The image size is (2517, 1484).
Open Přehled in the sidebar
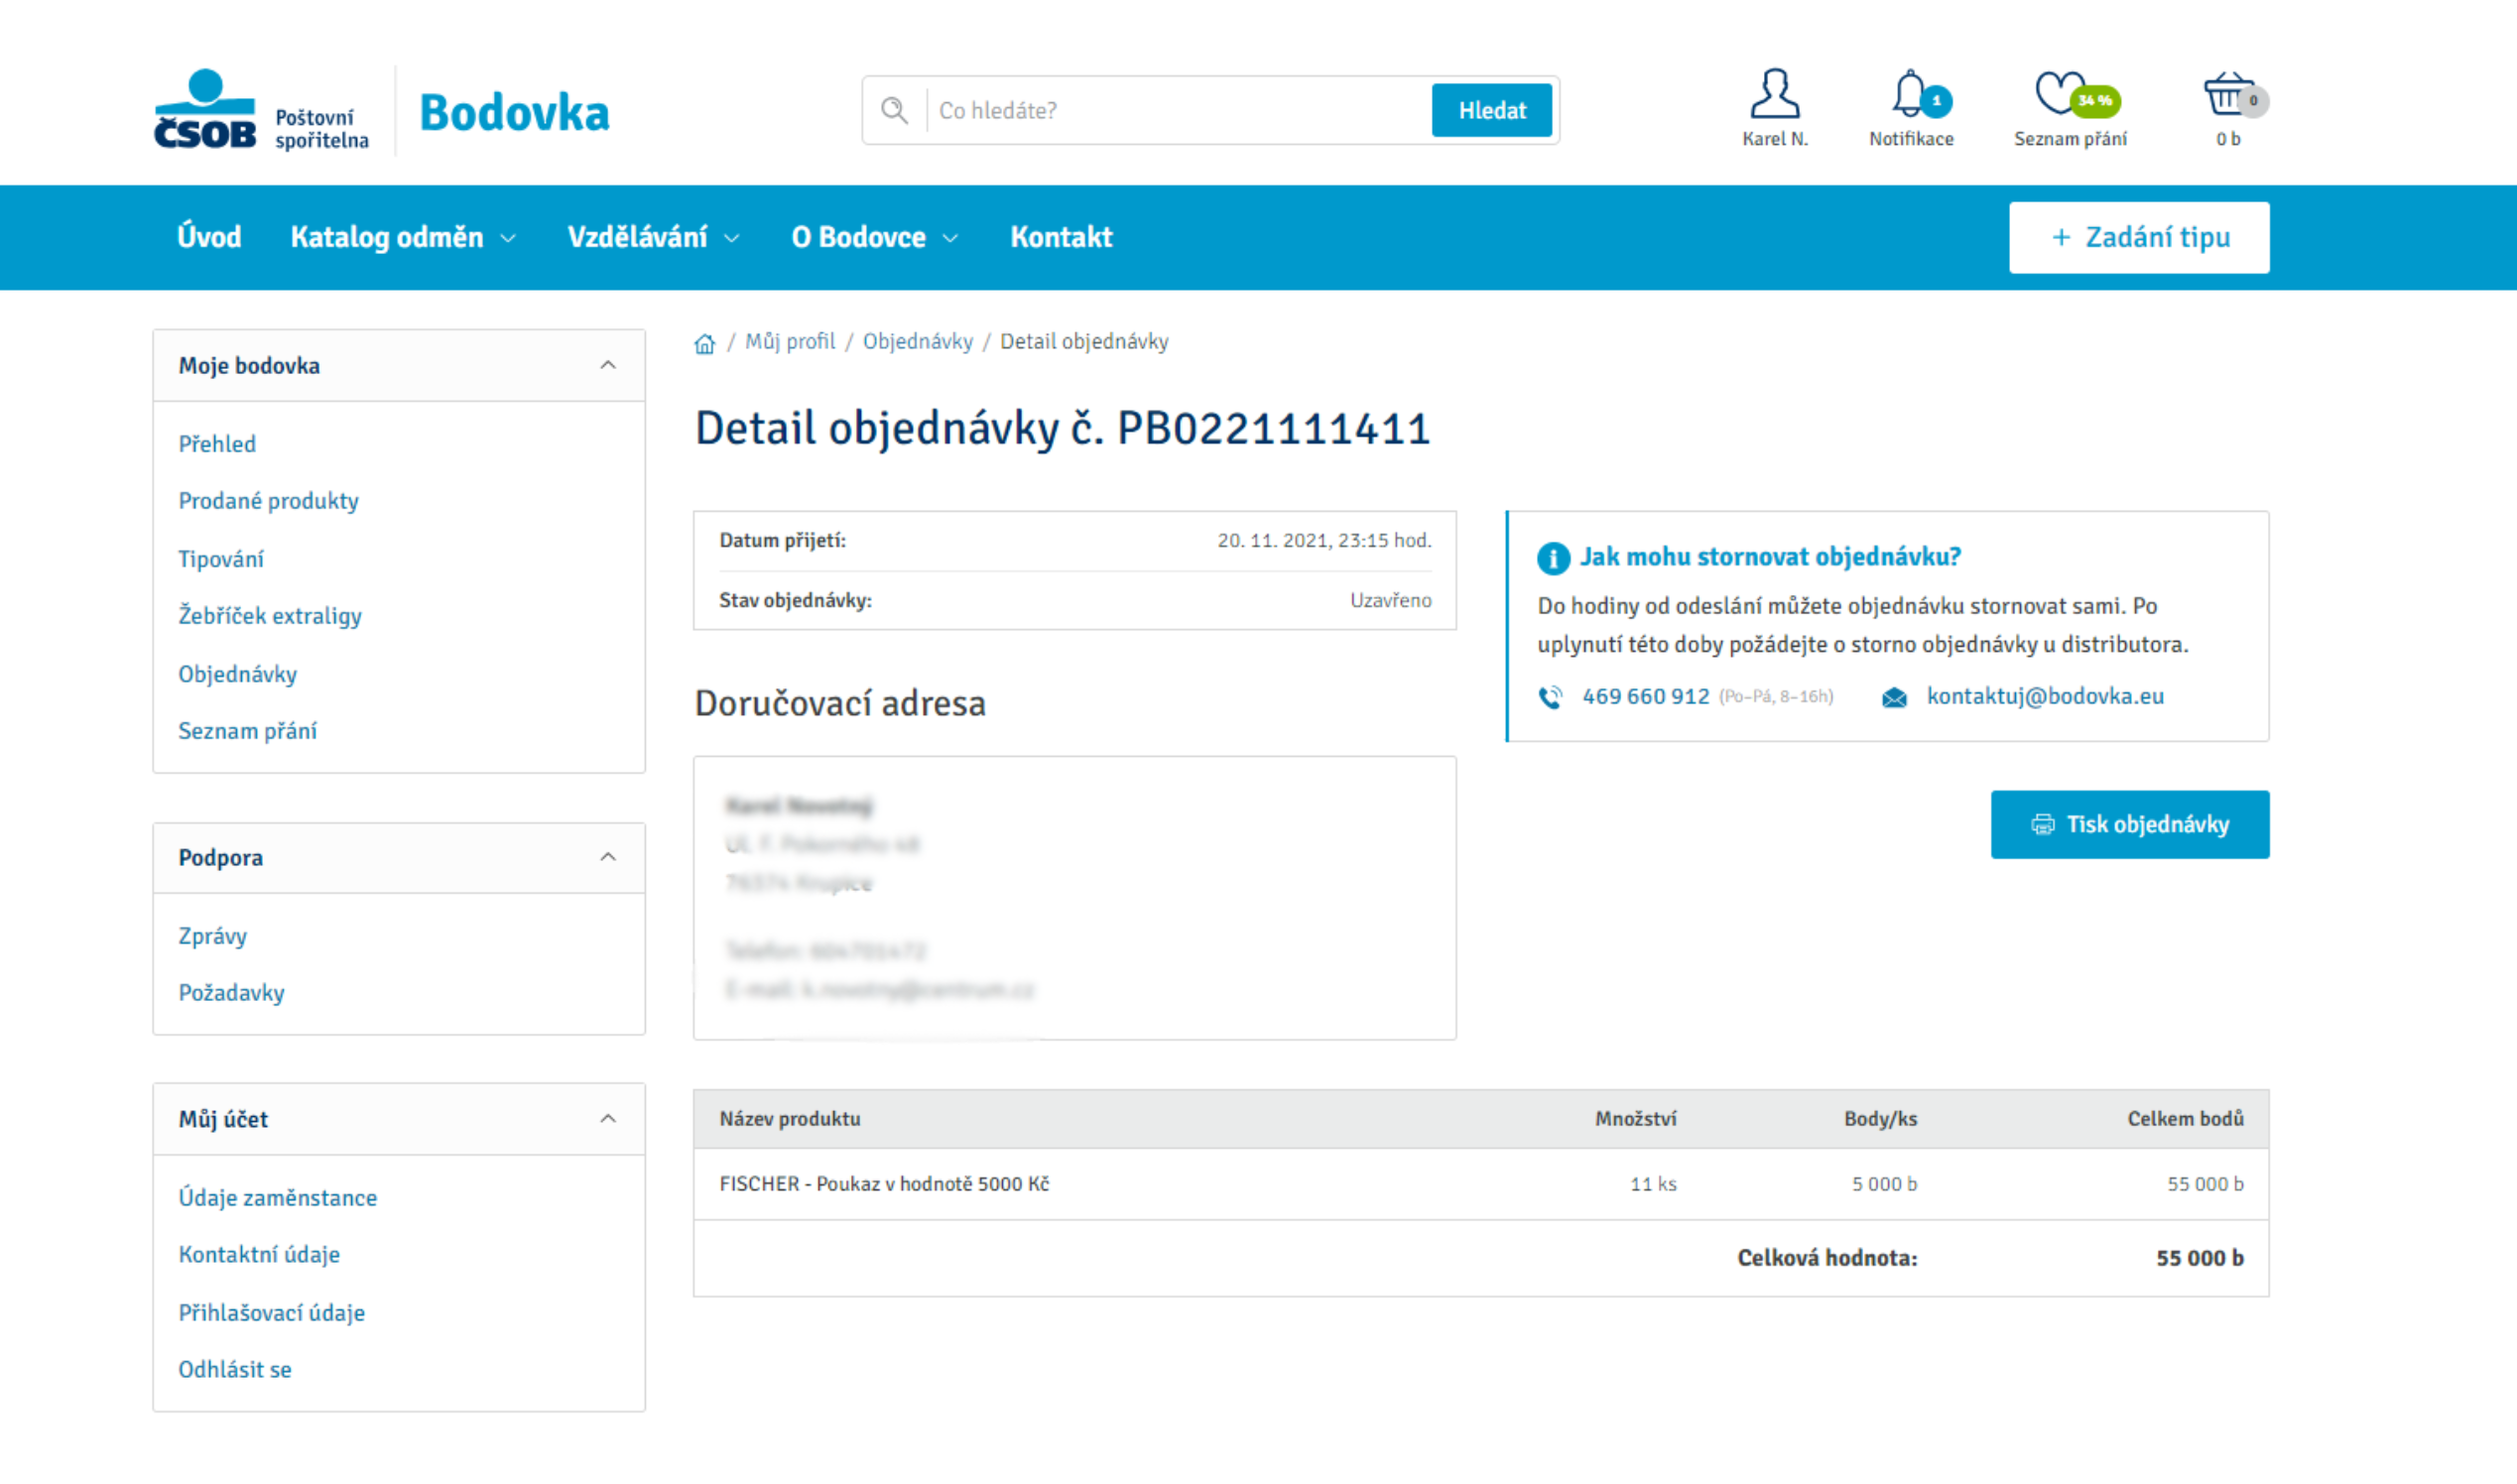pos(217,444)
